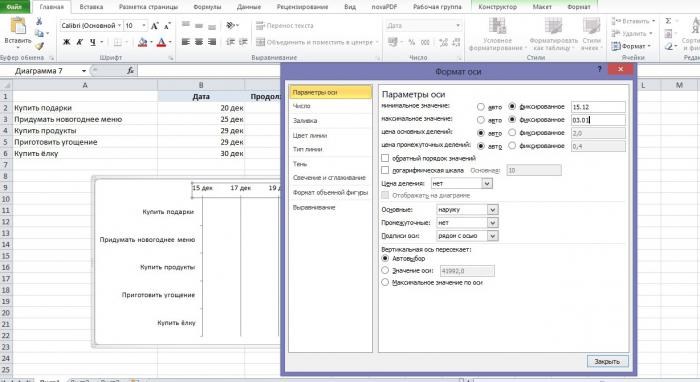Switch to the Вставка ribbon tab
This screenshot has width=700, height=382.
92,7
